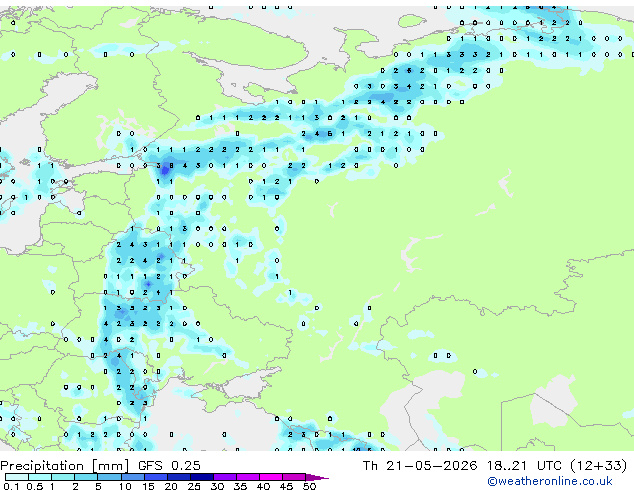Select the 30–35 mm violet legend swatch

pyautogui.click(x=225, y=477)
